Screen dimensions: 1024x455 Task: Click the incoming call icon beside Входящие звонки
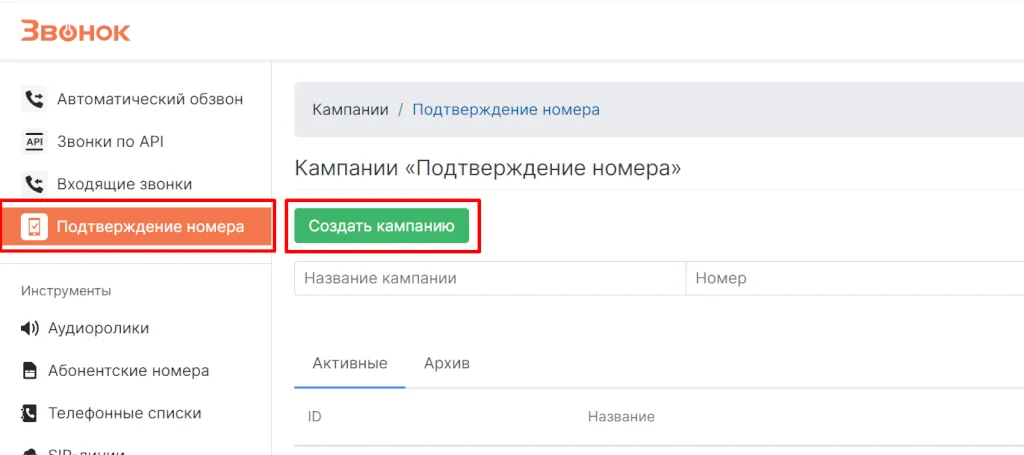pos(34,185)
